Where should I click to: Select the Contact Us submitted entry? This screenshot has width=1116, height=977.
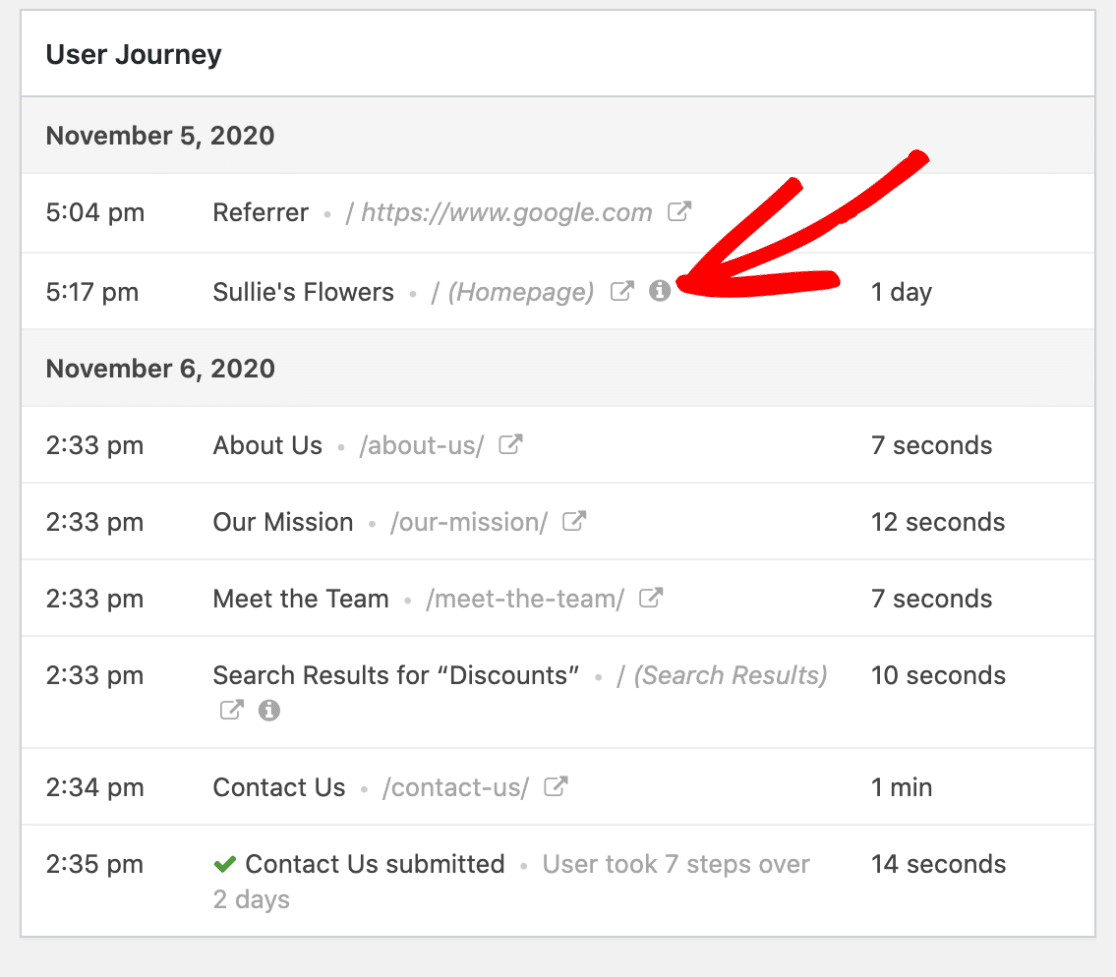point(375,864)
